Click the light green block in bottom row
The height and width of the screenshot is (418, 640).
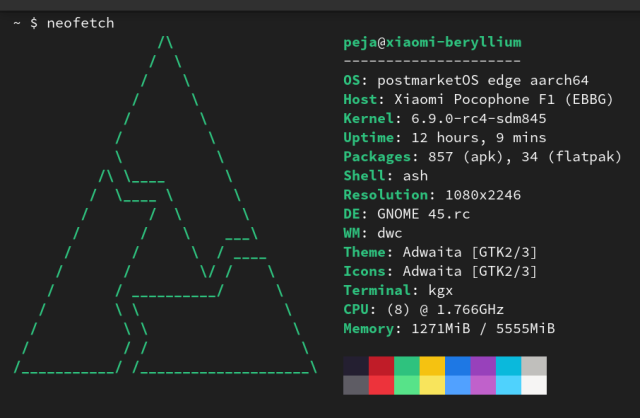click(407, 385)
